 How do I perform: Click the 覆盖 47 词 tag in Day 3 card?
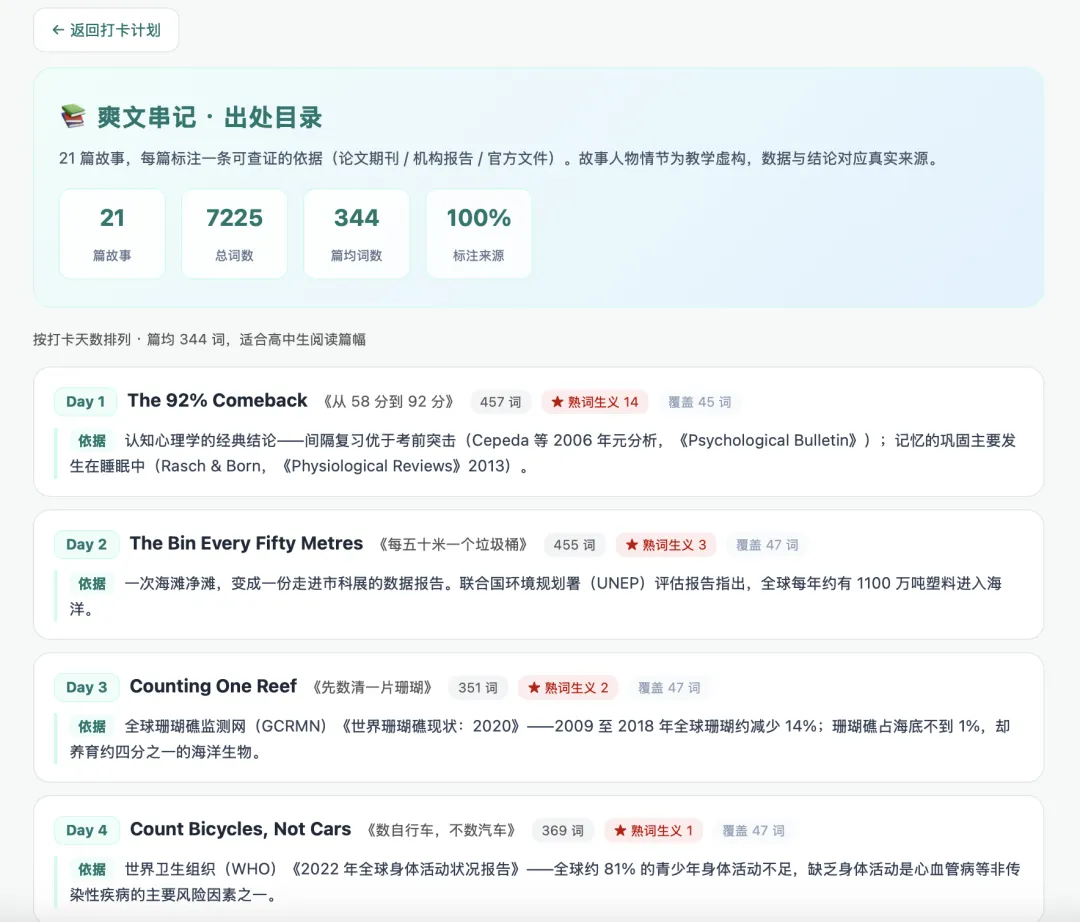pyautogui.click(x=669, y=688)
